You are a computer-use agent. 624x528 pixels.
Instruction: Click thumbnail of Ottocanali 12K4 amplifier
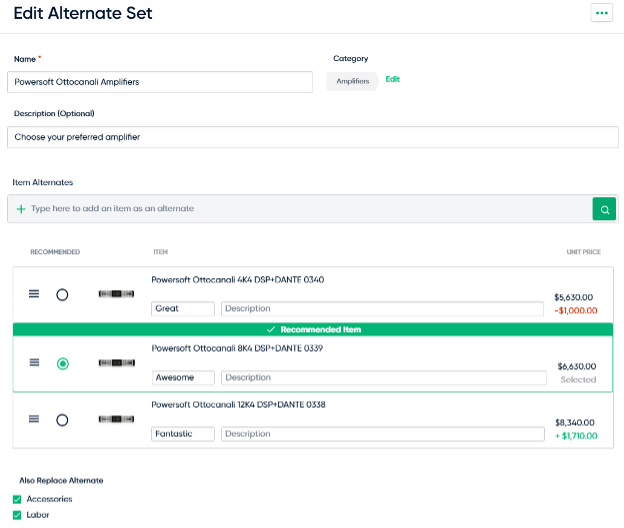[x=116, y=419]
